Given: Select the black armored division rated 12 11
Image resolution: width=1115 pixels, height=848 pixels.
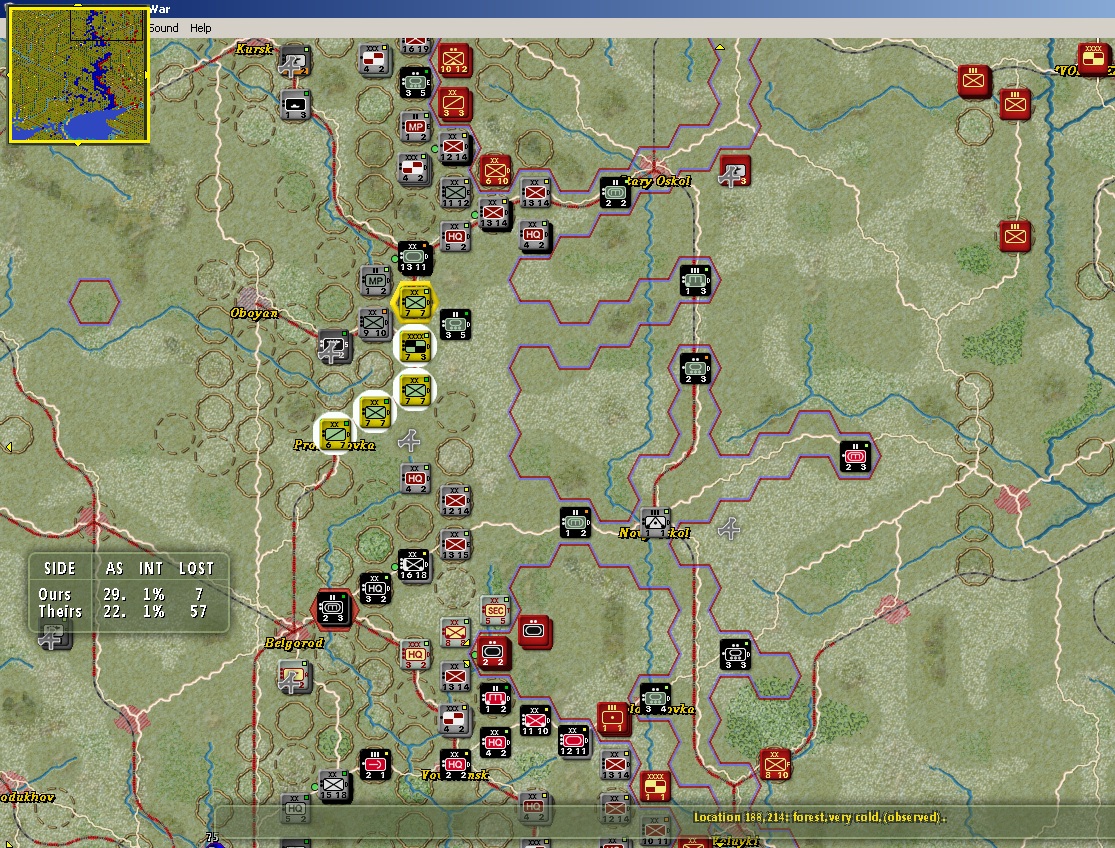Looking at the screenshot, I should tap(573, 741).
